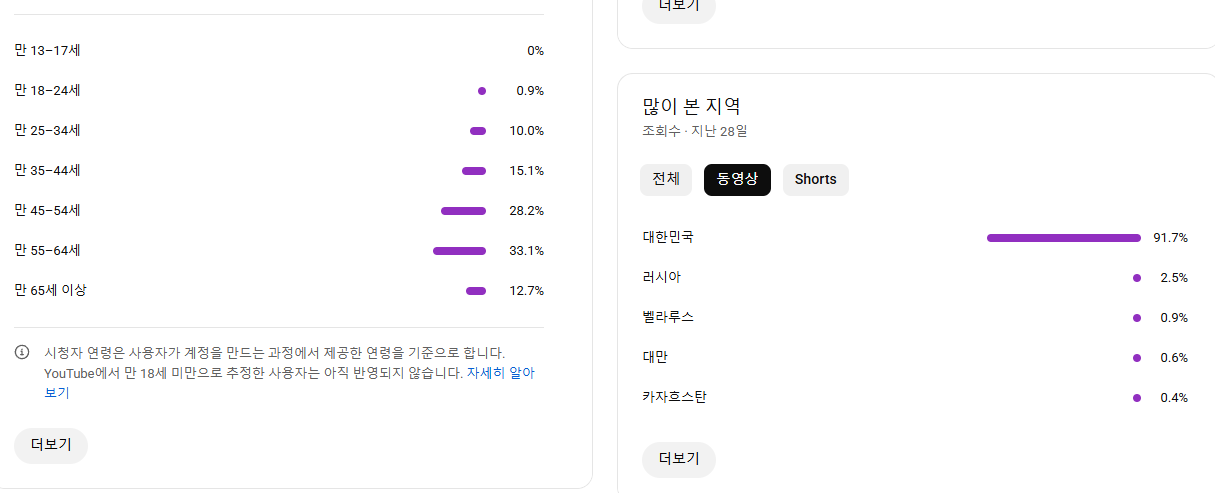Click the 만 35–44세 age label
The width and height of the screenshot is (1215, 493).
(48, 170)
